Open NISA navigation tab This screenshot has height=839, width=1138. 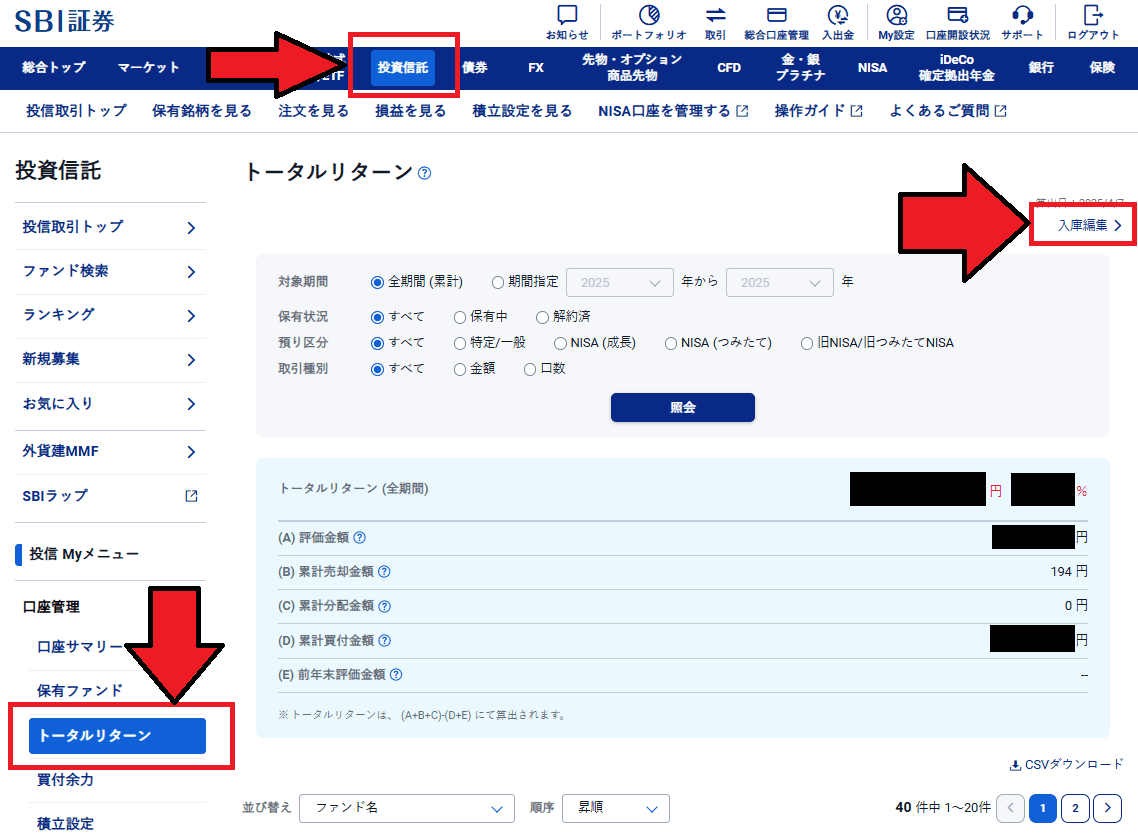[872, 67]
